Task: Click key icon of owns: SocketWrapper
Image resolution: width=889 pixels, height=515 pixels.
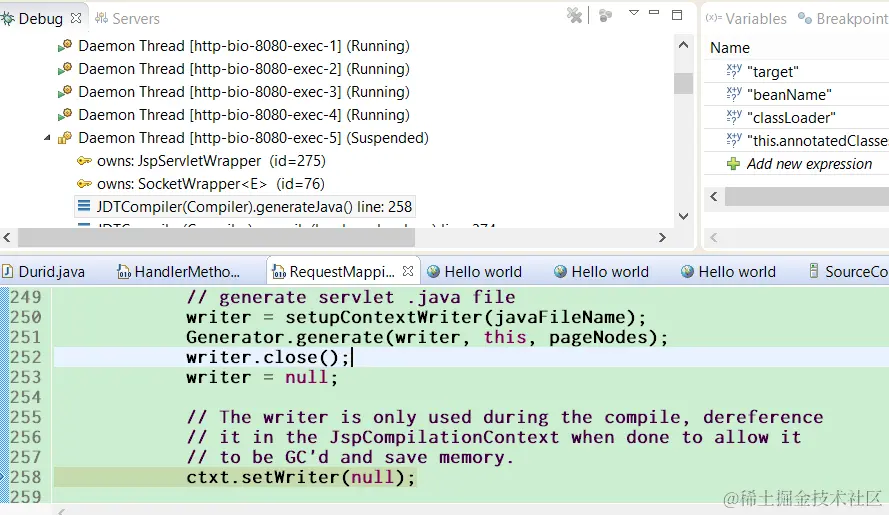Action: coord(84,184)
